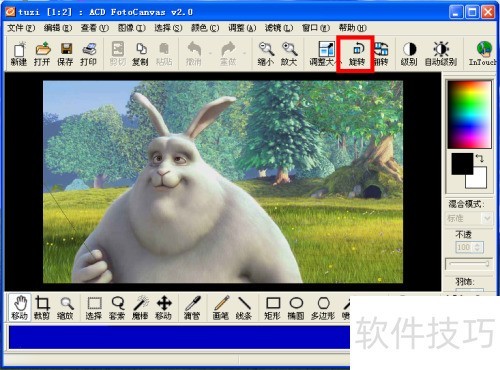
Task: Select the Rectangle shape tool (矩形)
Action: 273,308
